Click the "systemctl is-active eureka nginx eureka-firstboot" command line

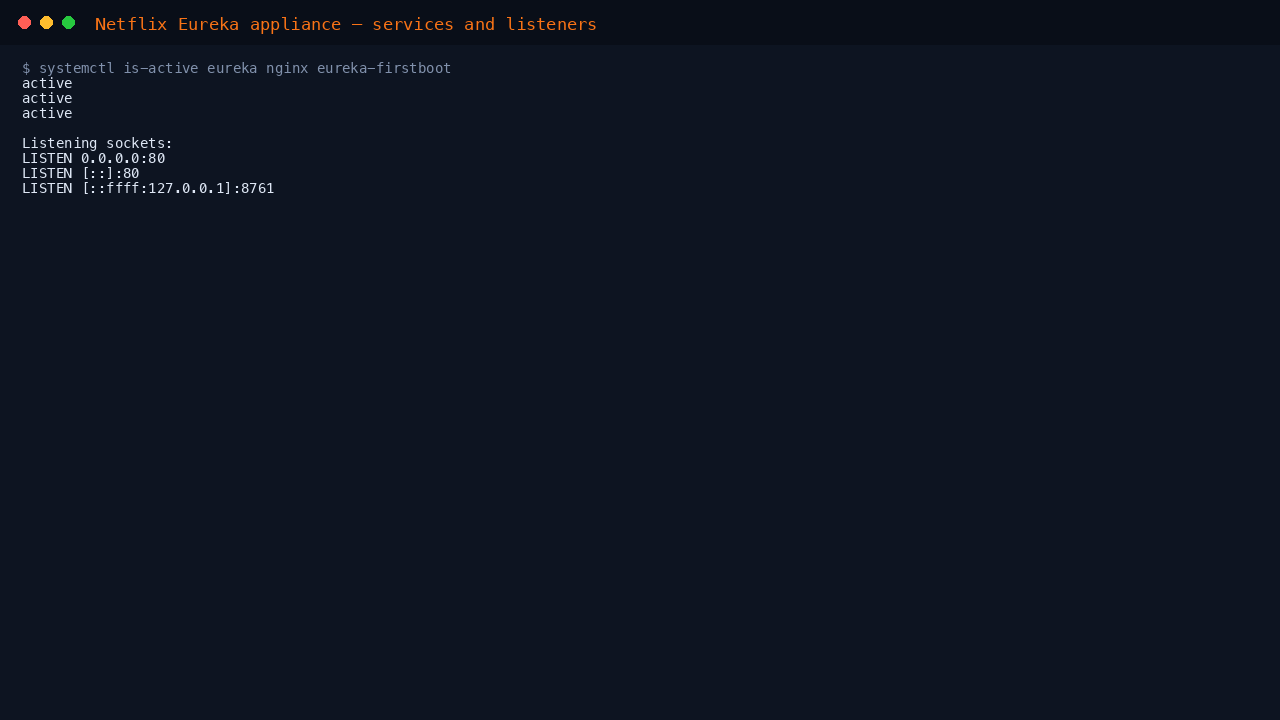tap(237, 68)
